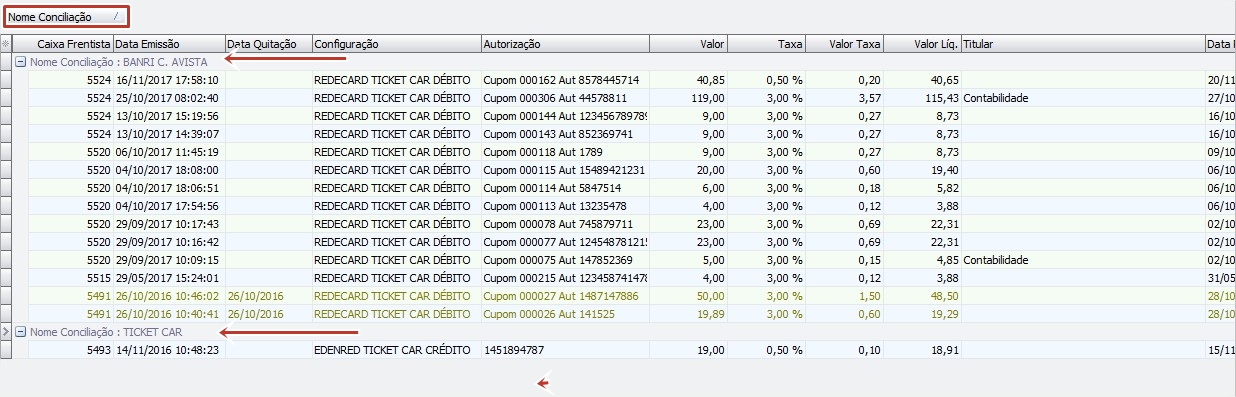Click emission date 06/10/2017 11:45:19
The height and width of the screenshot is (397, 1236).
pos(168,151)
